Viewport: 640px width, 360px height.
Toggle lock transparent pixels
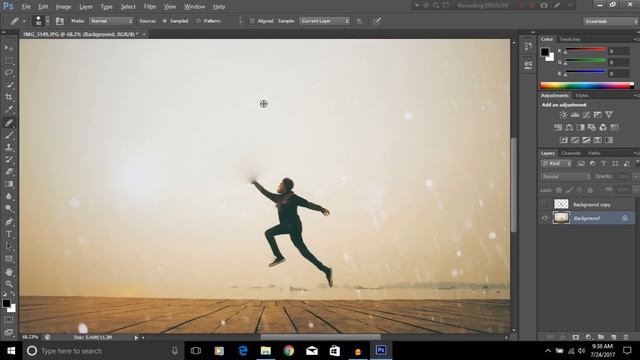tap(559, 190)
